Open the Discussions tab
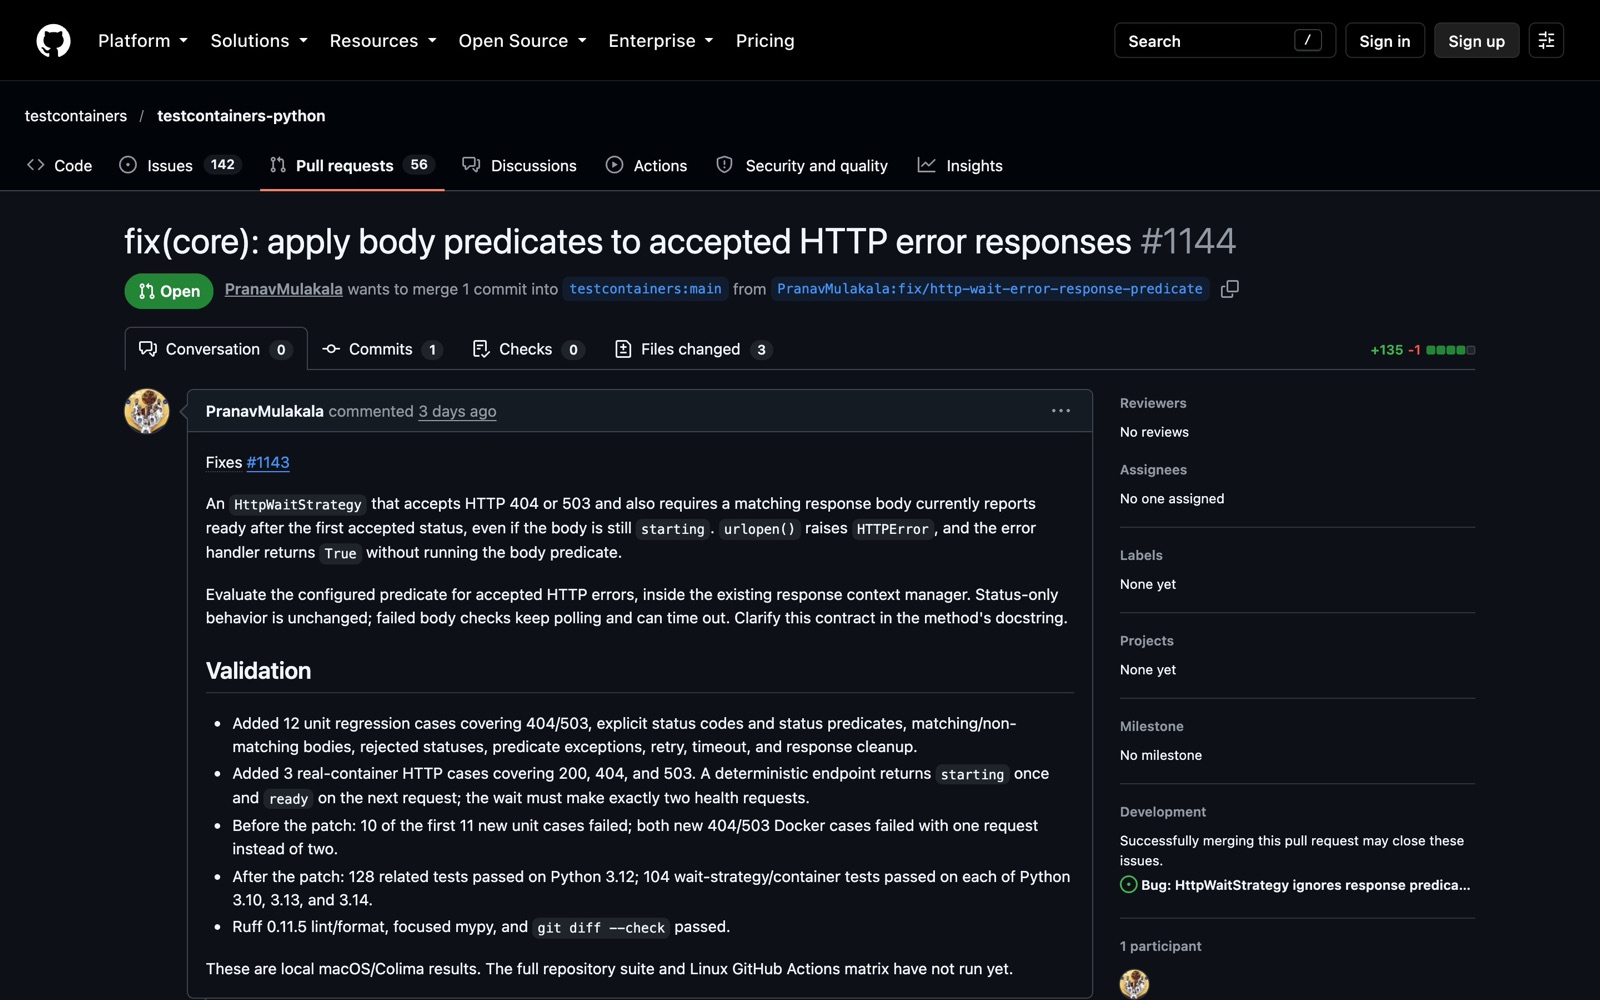 (520, 166)
